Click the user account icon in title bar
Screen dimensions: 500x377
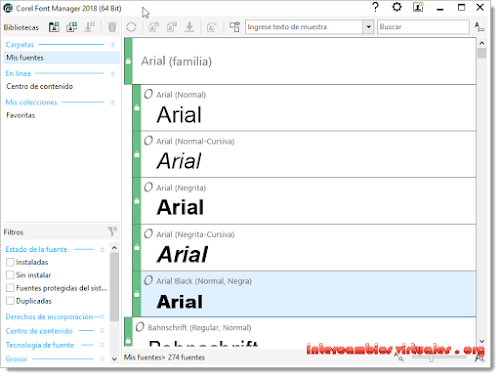[418, 7]
